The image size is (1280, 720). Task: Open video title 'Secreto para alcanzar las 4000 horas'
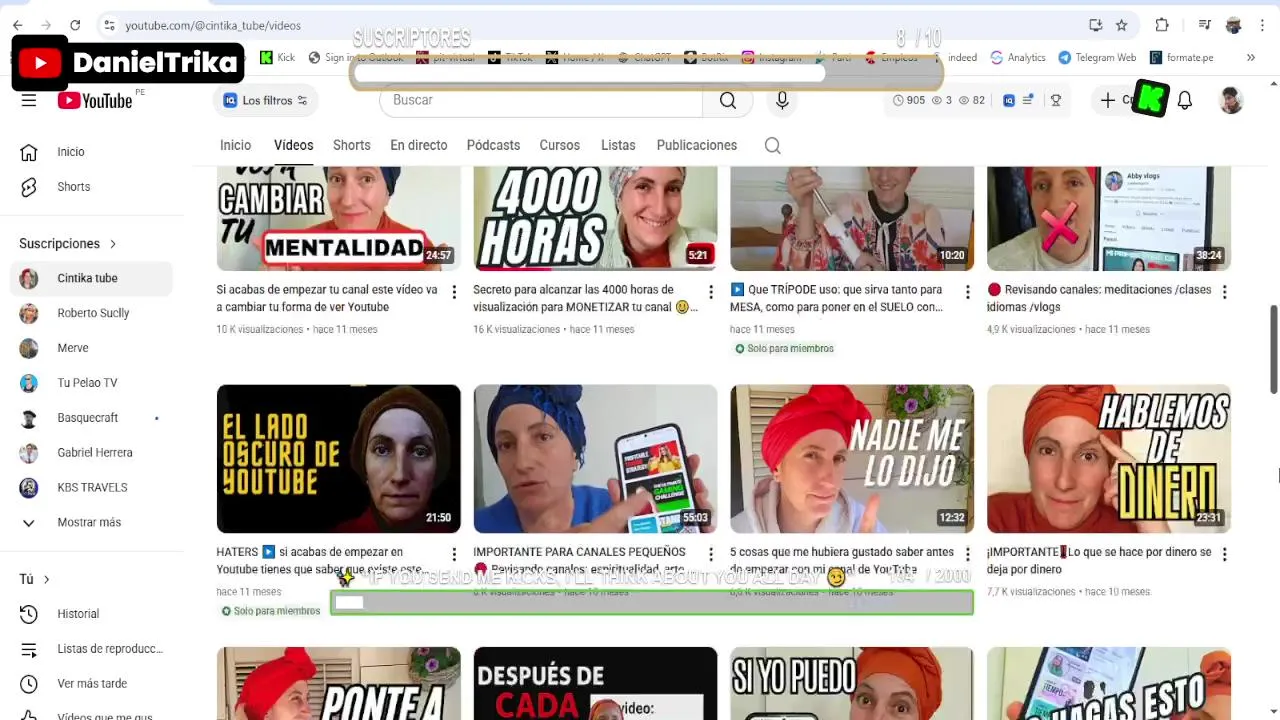584,298
